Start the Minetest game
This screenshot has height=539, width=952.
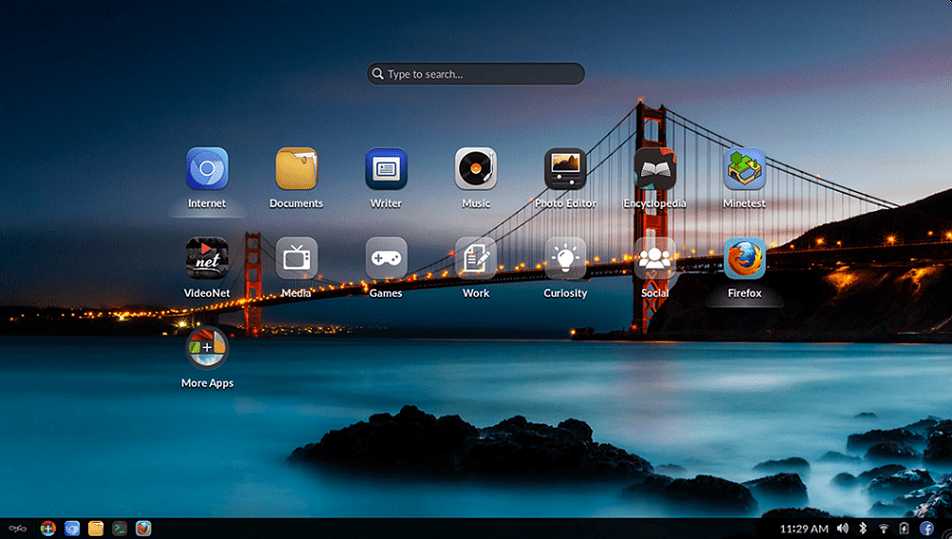coord(745,169)
